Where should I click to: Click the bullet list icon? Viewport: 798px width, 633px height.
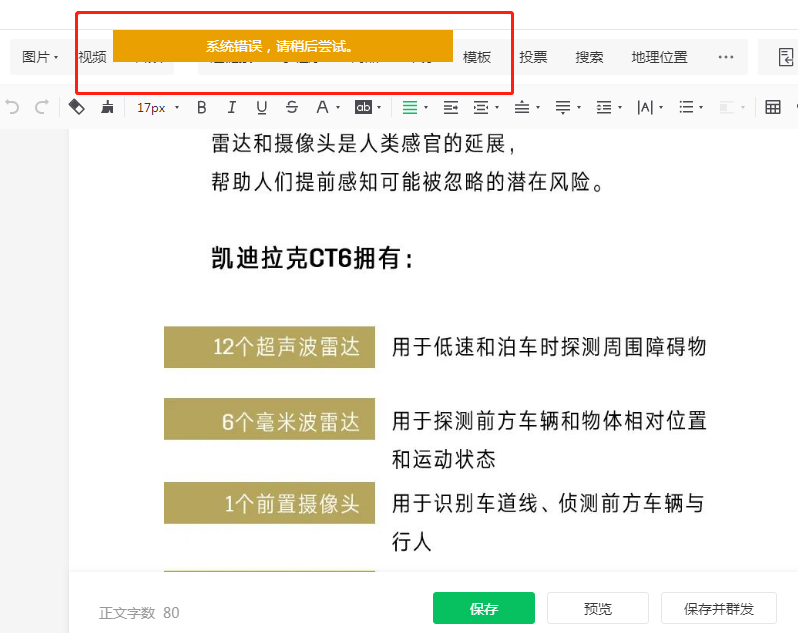pos(686,107)
